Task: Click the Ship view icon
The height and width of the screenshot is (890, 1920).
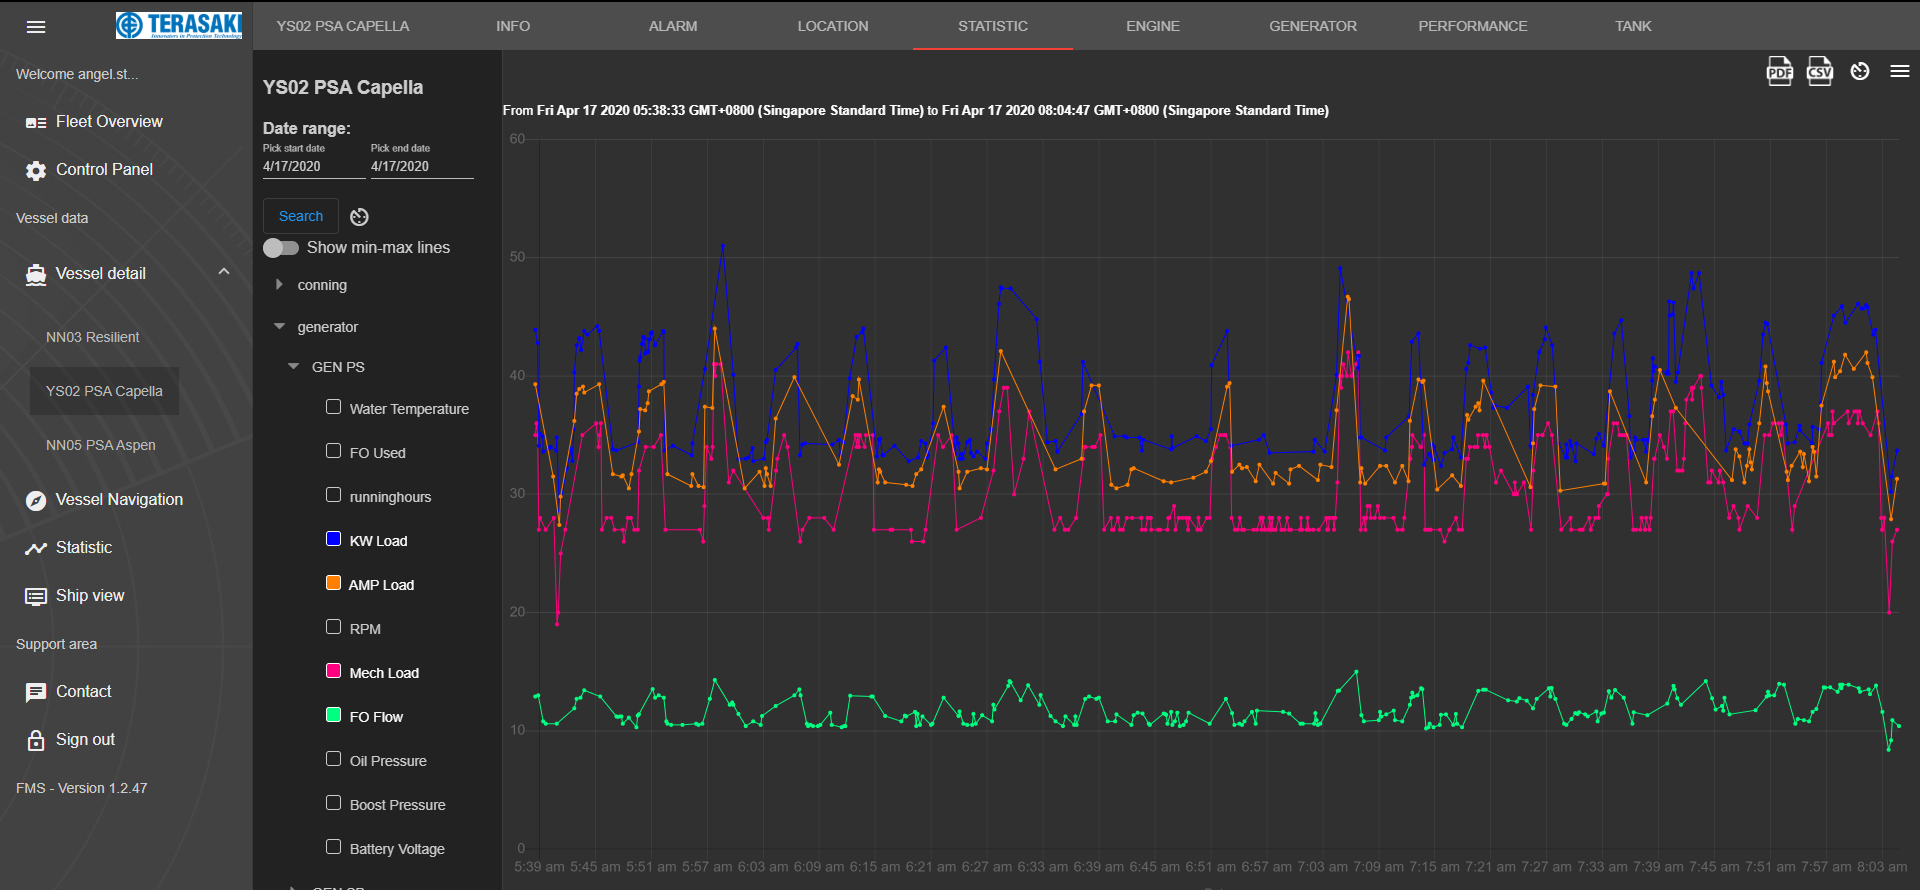Action: pyautogui.click(x=36, y=597)
